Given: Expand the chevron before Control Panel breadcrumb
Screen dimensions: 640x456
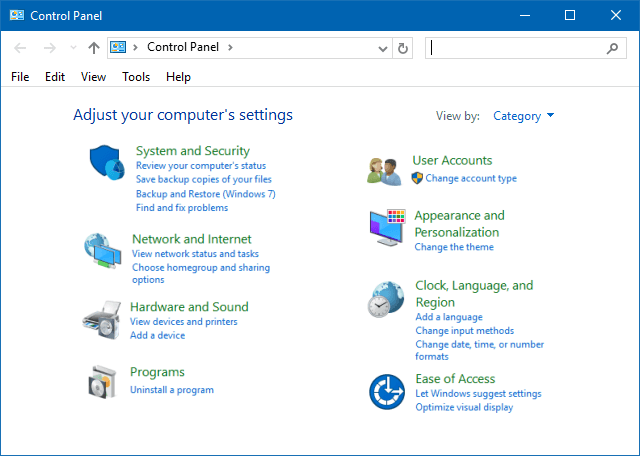Looking at the screenshot, I should [x=136, y=47].
